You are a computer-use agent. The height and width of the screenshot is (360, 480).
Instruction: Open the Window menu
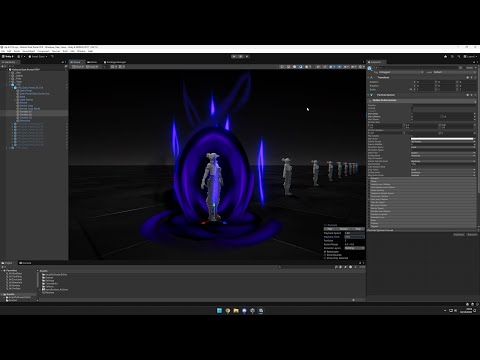point(81,51)
